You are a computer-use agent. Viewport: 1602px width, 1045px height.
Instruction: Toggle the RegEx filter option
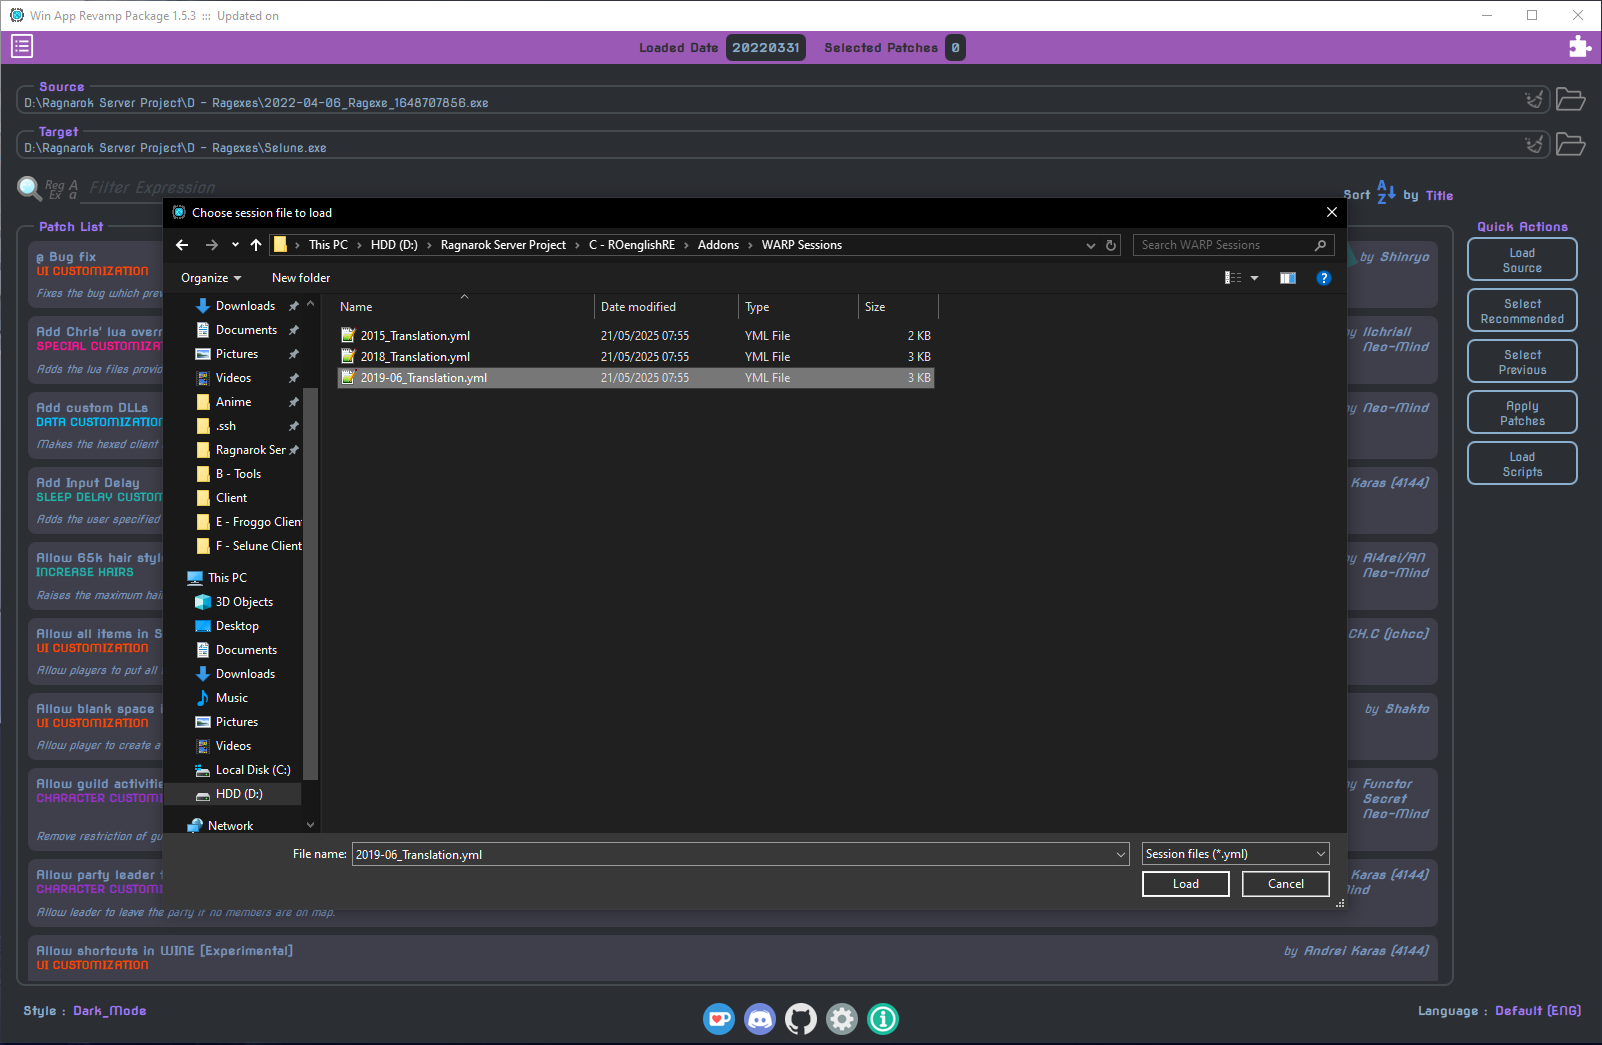coord(54,189)
